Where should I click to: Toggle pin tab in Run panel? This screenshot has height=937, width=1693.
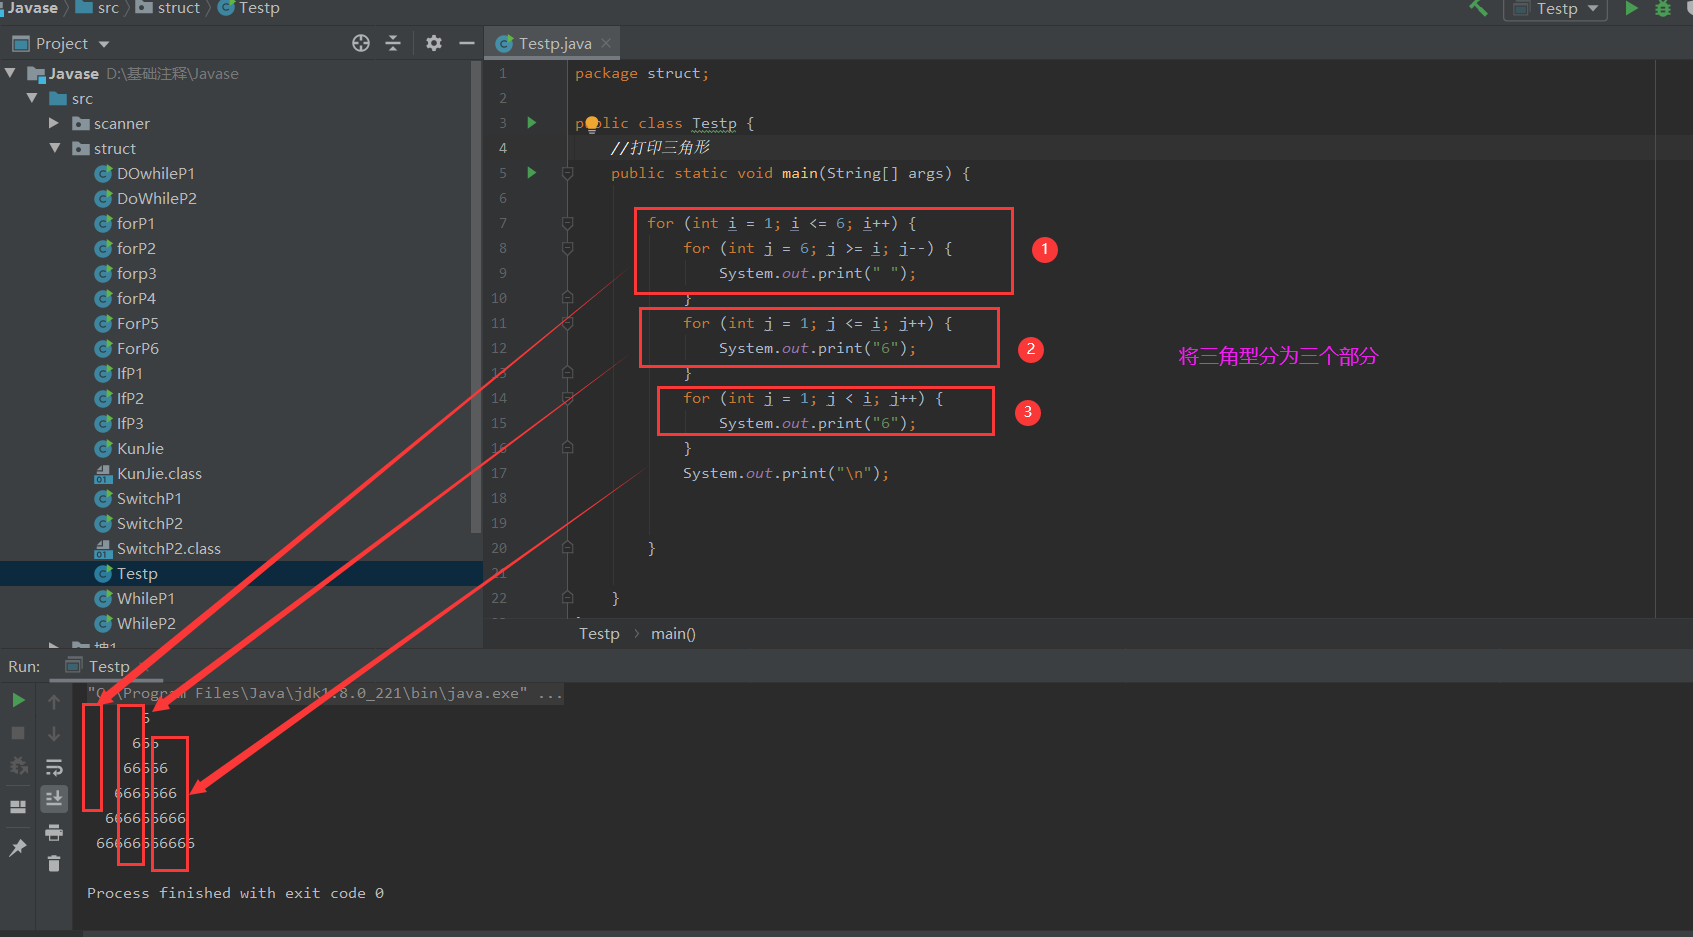pos(18,848)
